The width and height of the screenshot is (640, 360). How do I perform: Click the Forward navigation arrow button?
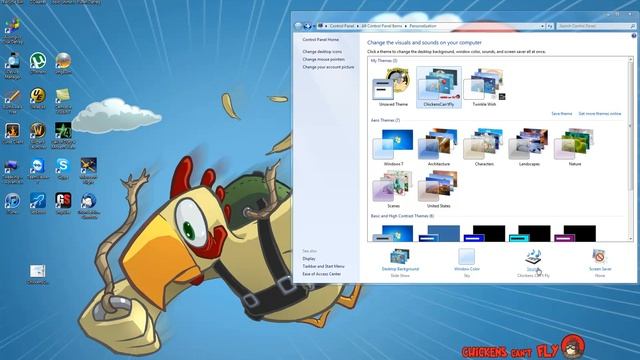[x=307, y=26]
